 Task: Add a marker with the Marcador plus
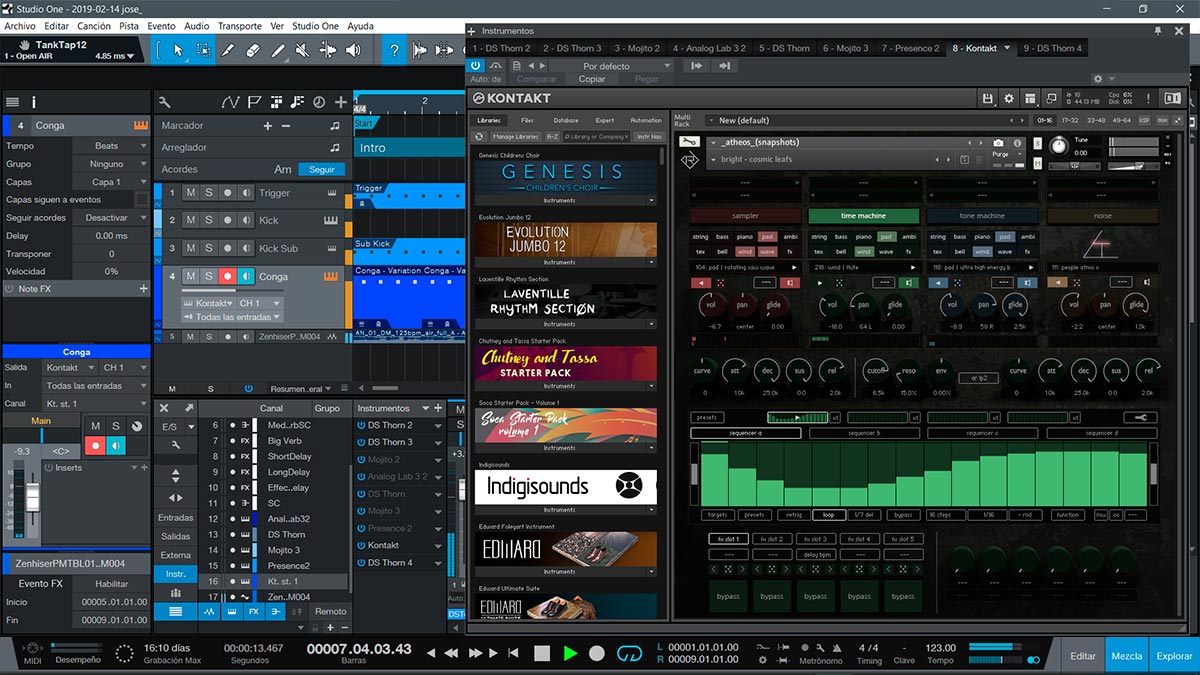[267, 126]
